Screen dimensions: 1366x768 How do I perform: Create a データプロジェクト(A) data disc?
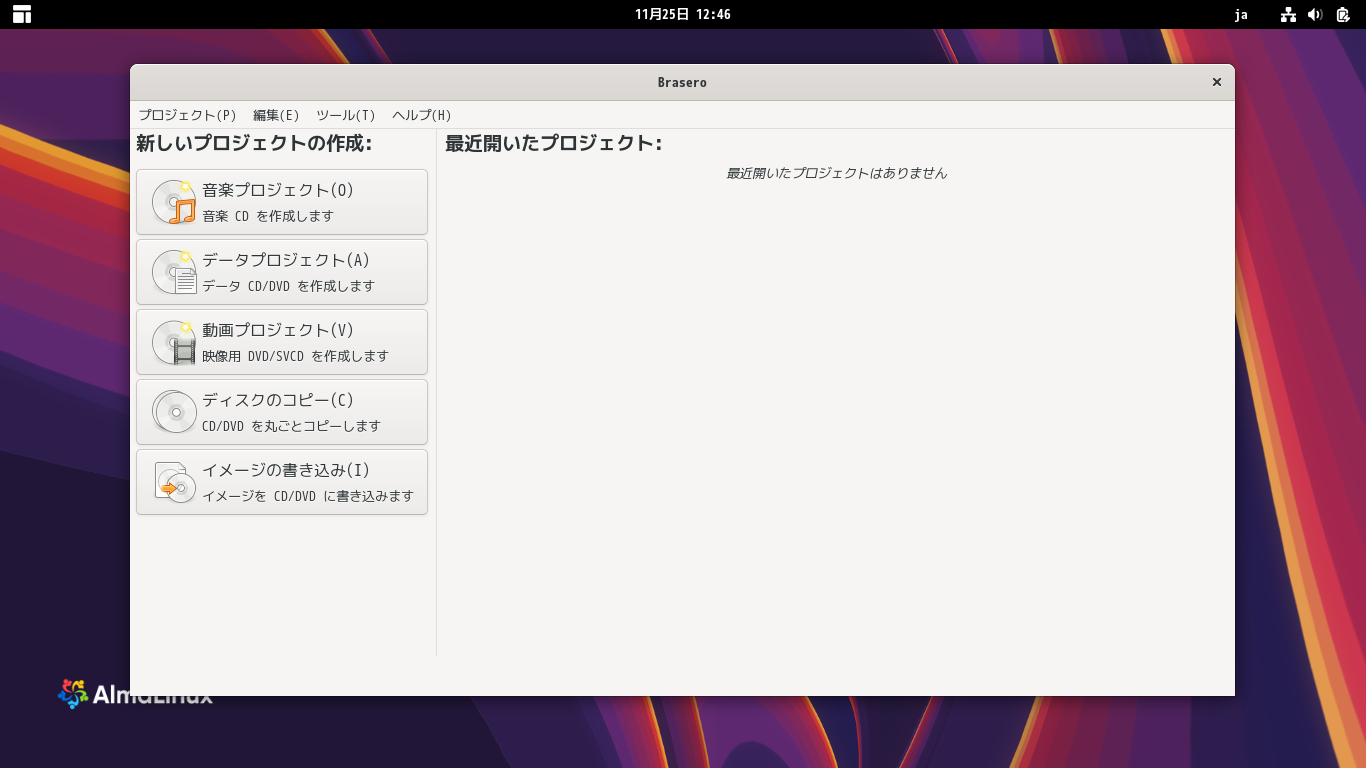click(282, 272)
